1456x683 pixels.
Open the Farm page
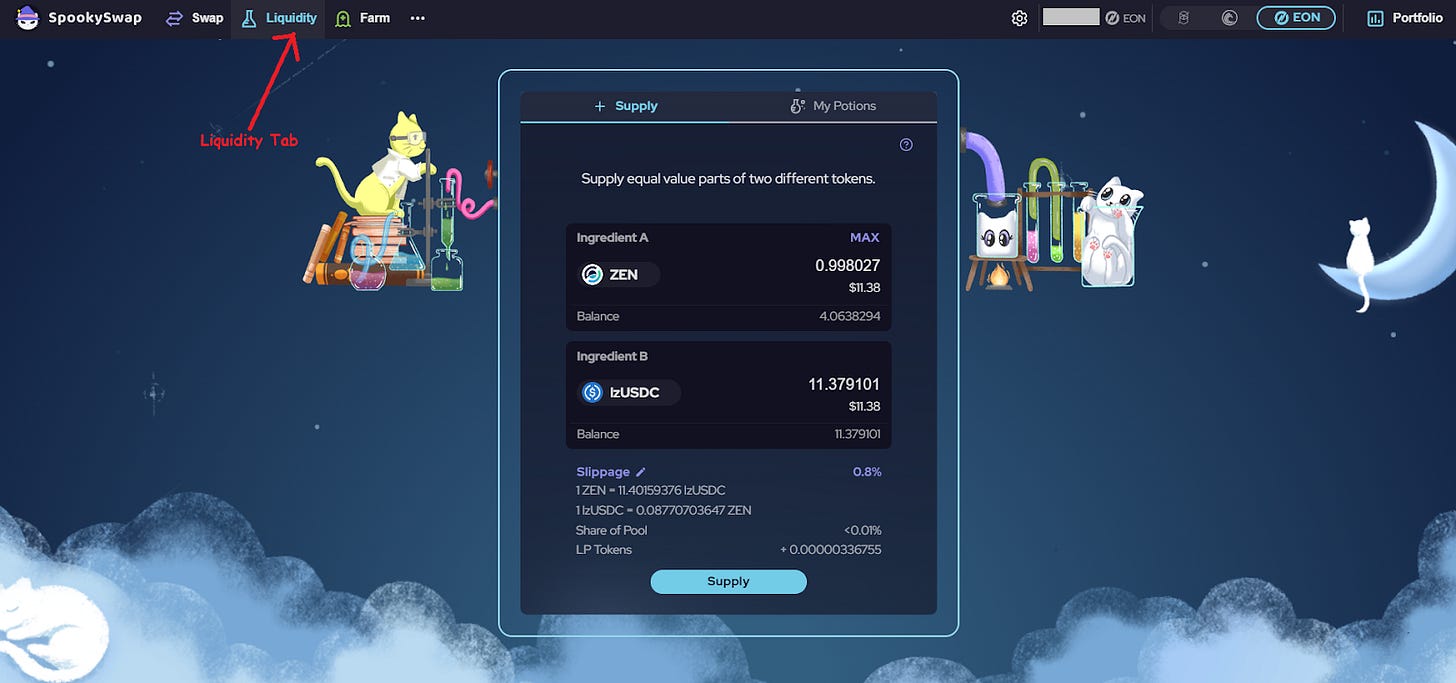pyautogui.click(x=363, y=18)
